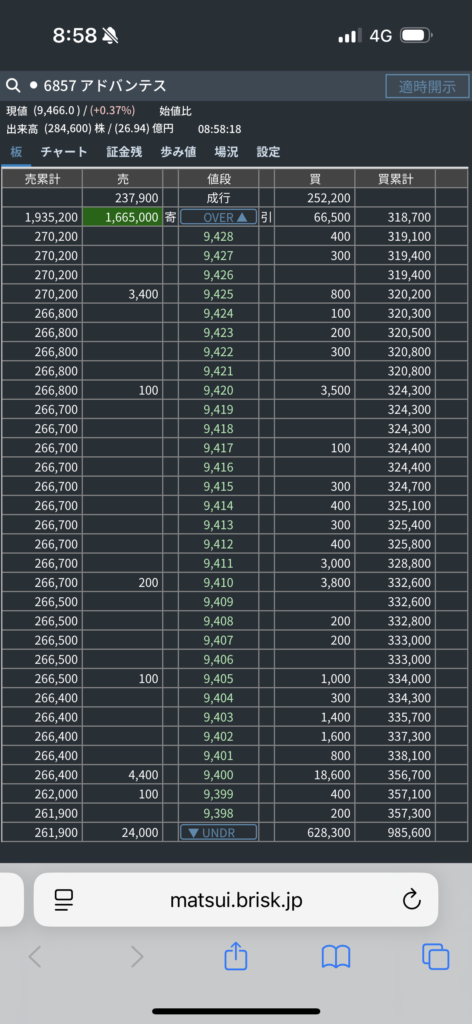472x1024 pixels.
Task: Tap the Safari forward arrow
Action: 137,957
